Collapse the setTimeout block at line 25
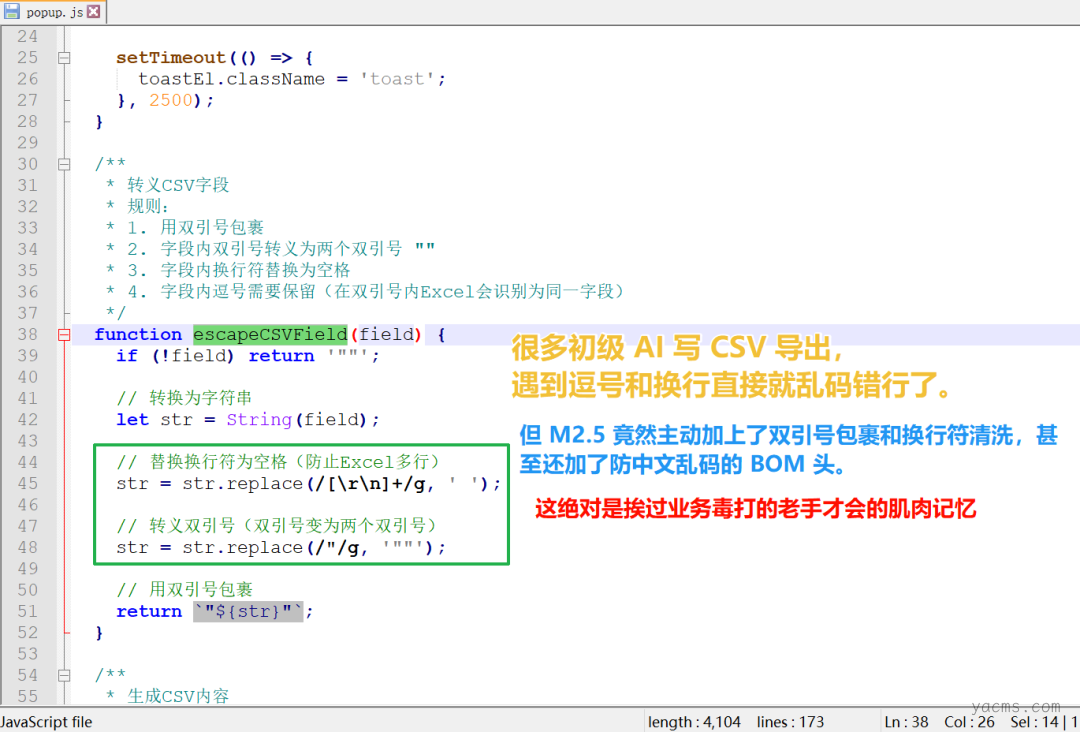This screenshot has width=1080, height=732. pyautogui.click(x=64, y=58)
